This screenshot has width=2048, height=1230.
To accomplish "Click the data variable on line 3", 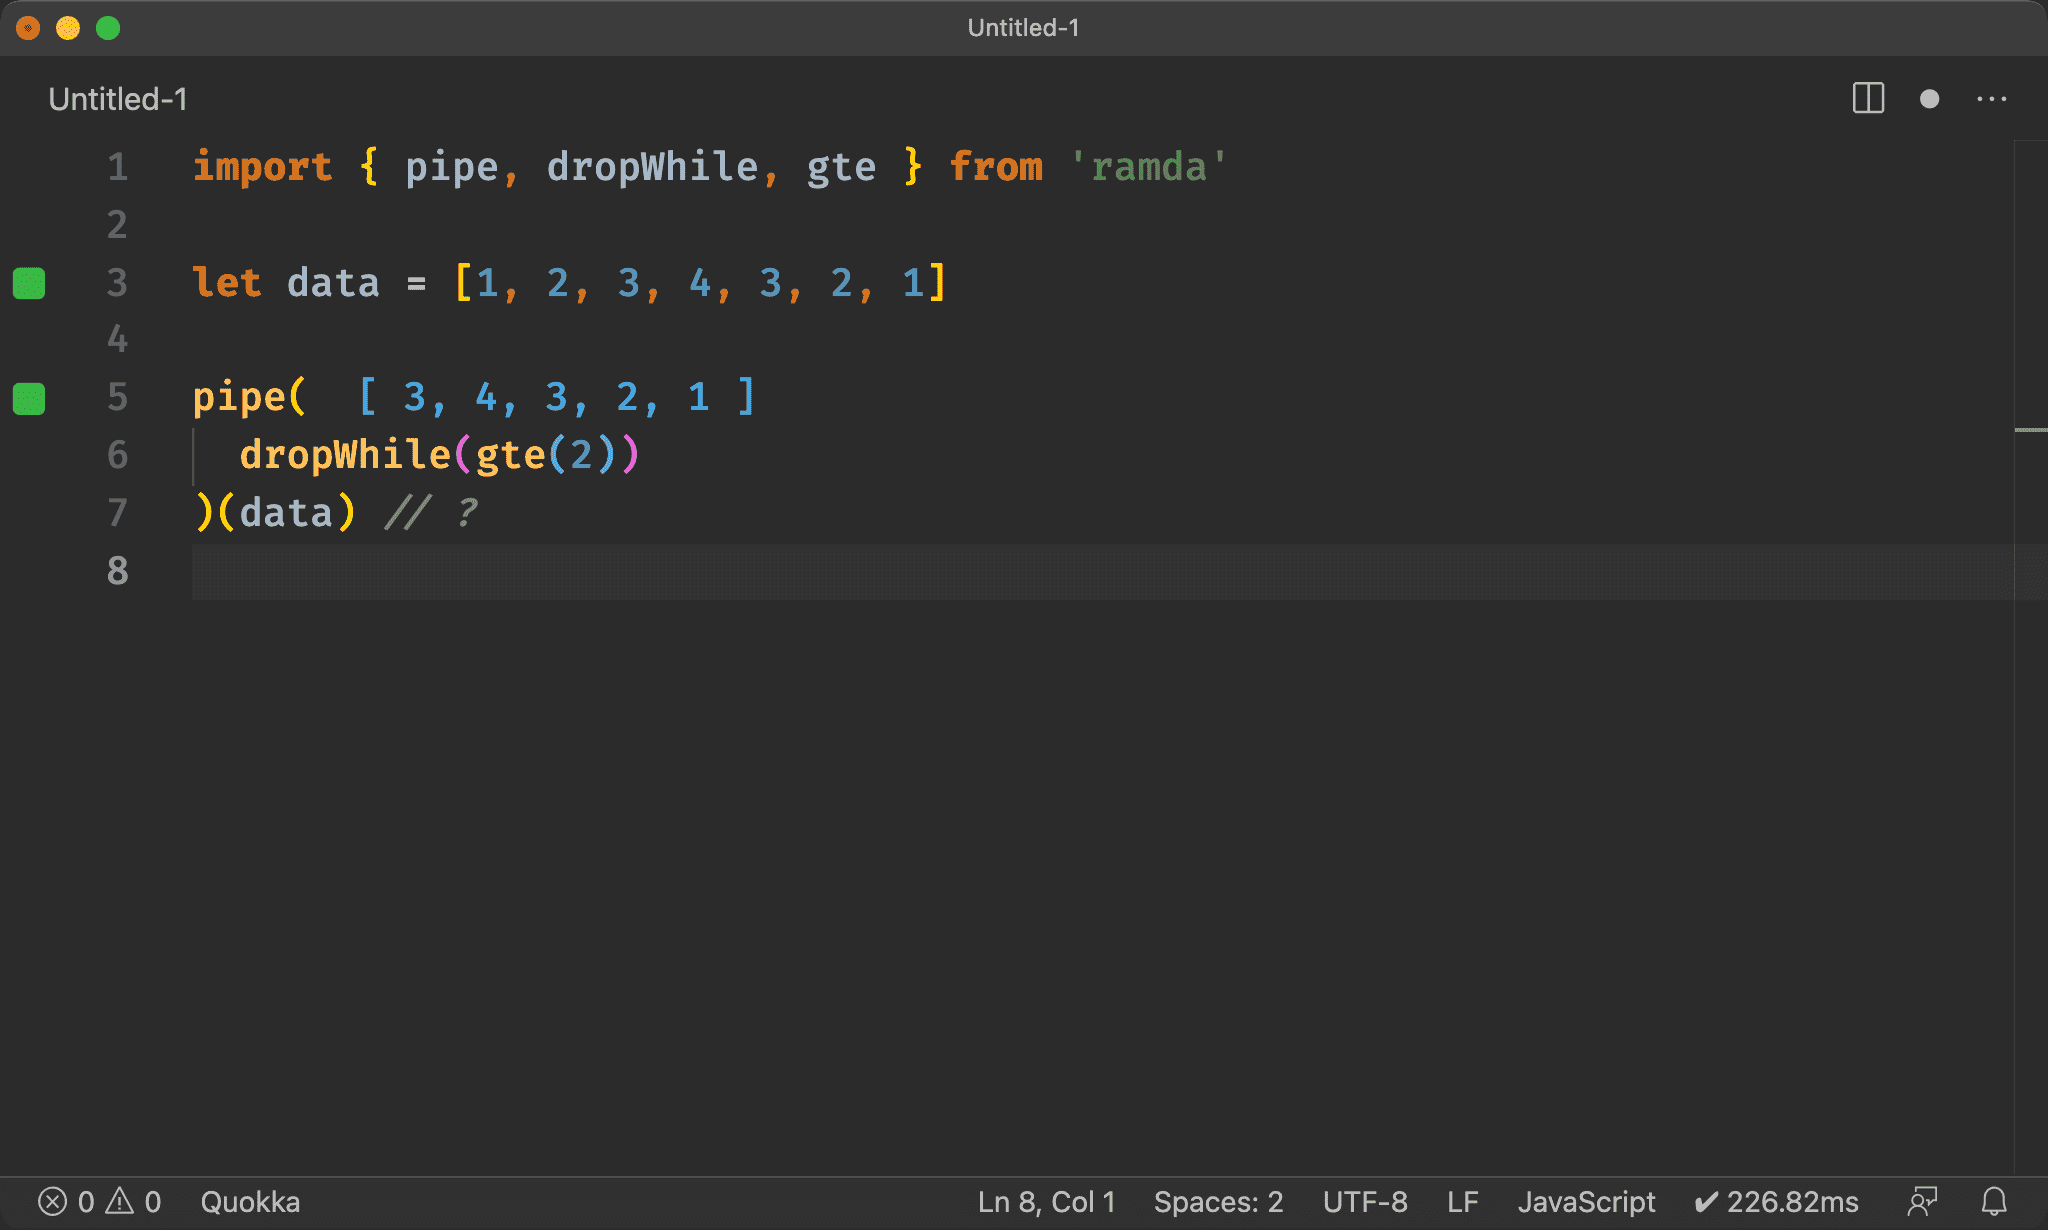I will pyautogui.click(x=333, y=283).
